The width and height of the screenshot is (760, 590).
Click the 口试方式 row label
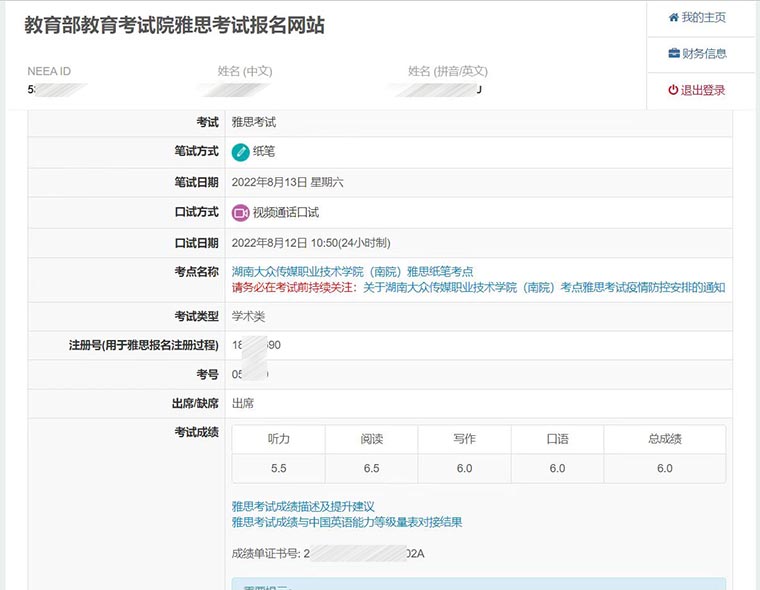pos(197,212)
